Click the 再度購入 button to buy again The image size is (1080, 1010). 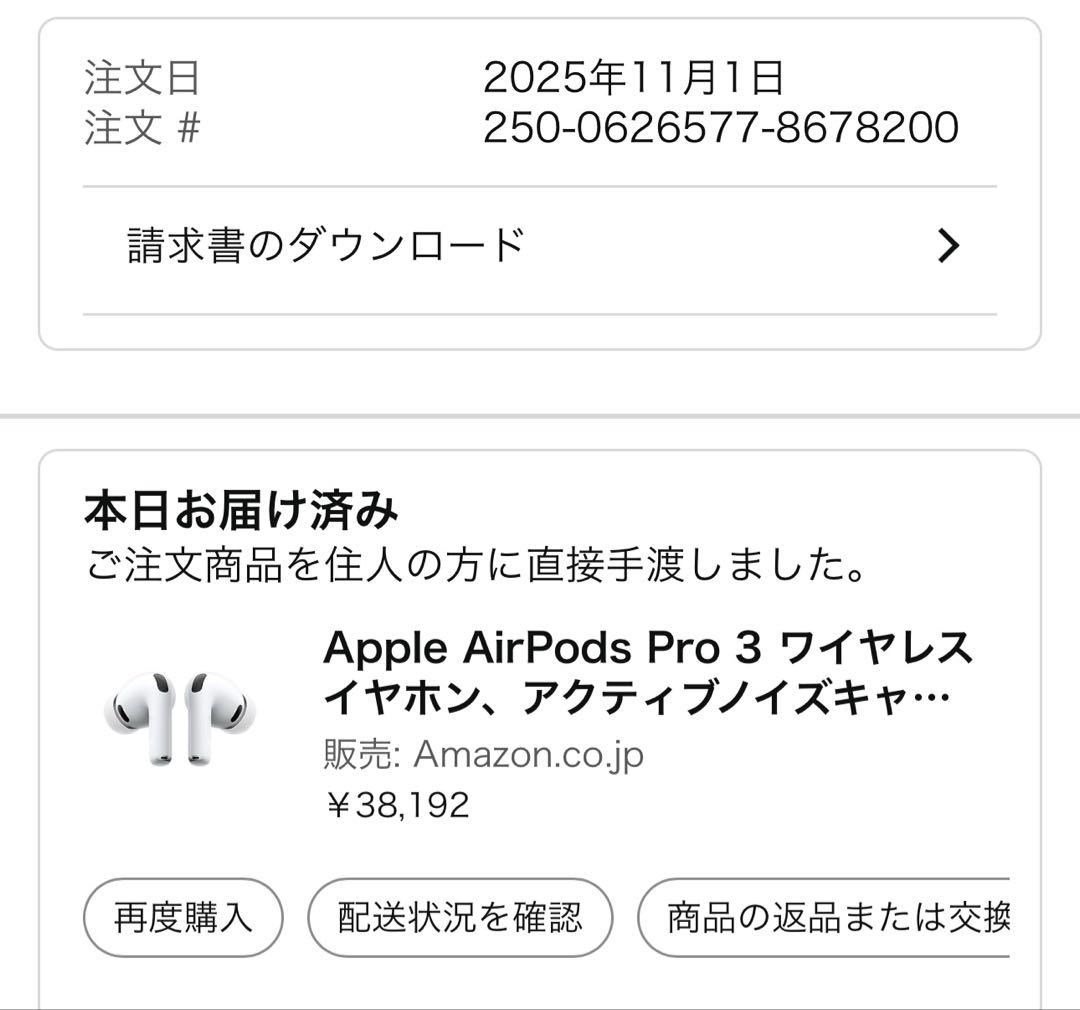[x=180, y=915]
